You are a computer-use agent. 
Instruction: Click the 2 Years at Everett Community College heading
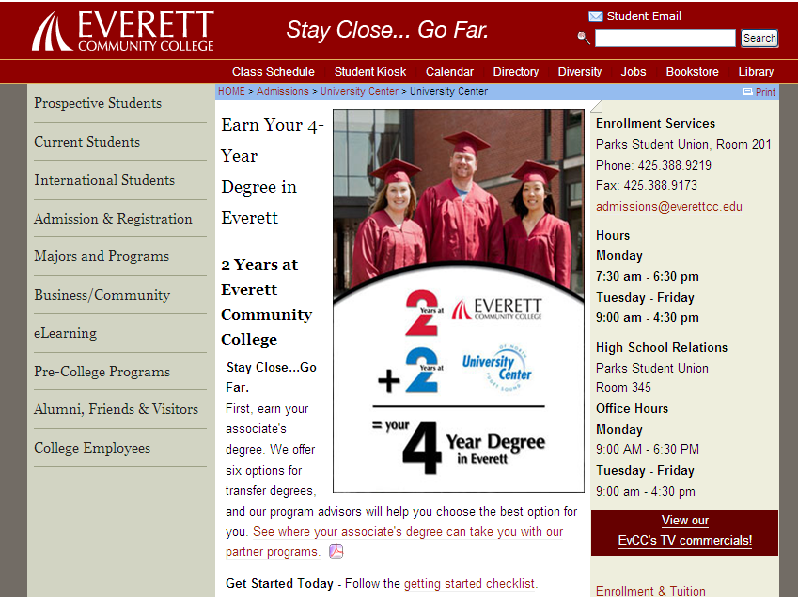[266, 302]
